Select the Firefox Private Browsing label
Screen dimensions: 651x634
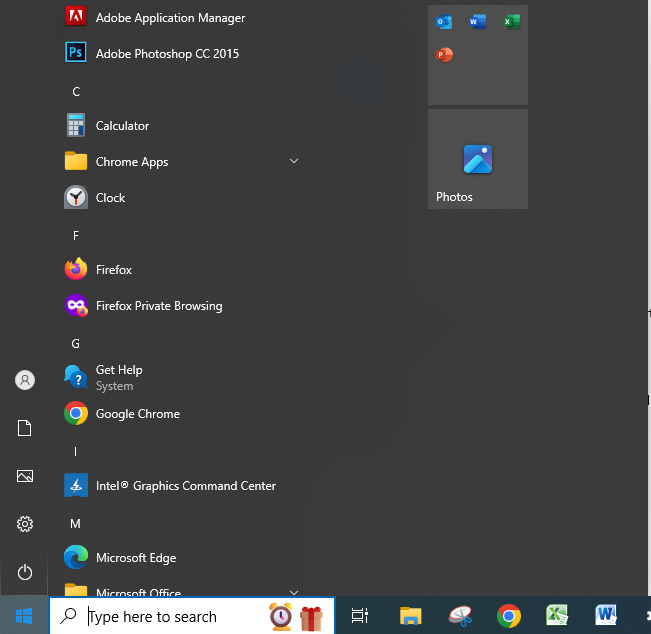click(159, 306)
